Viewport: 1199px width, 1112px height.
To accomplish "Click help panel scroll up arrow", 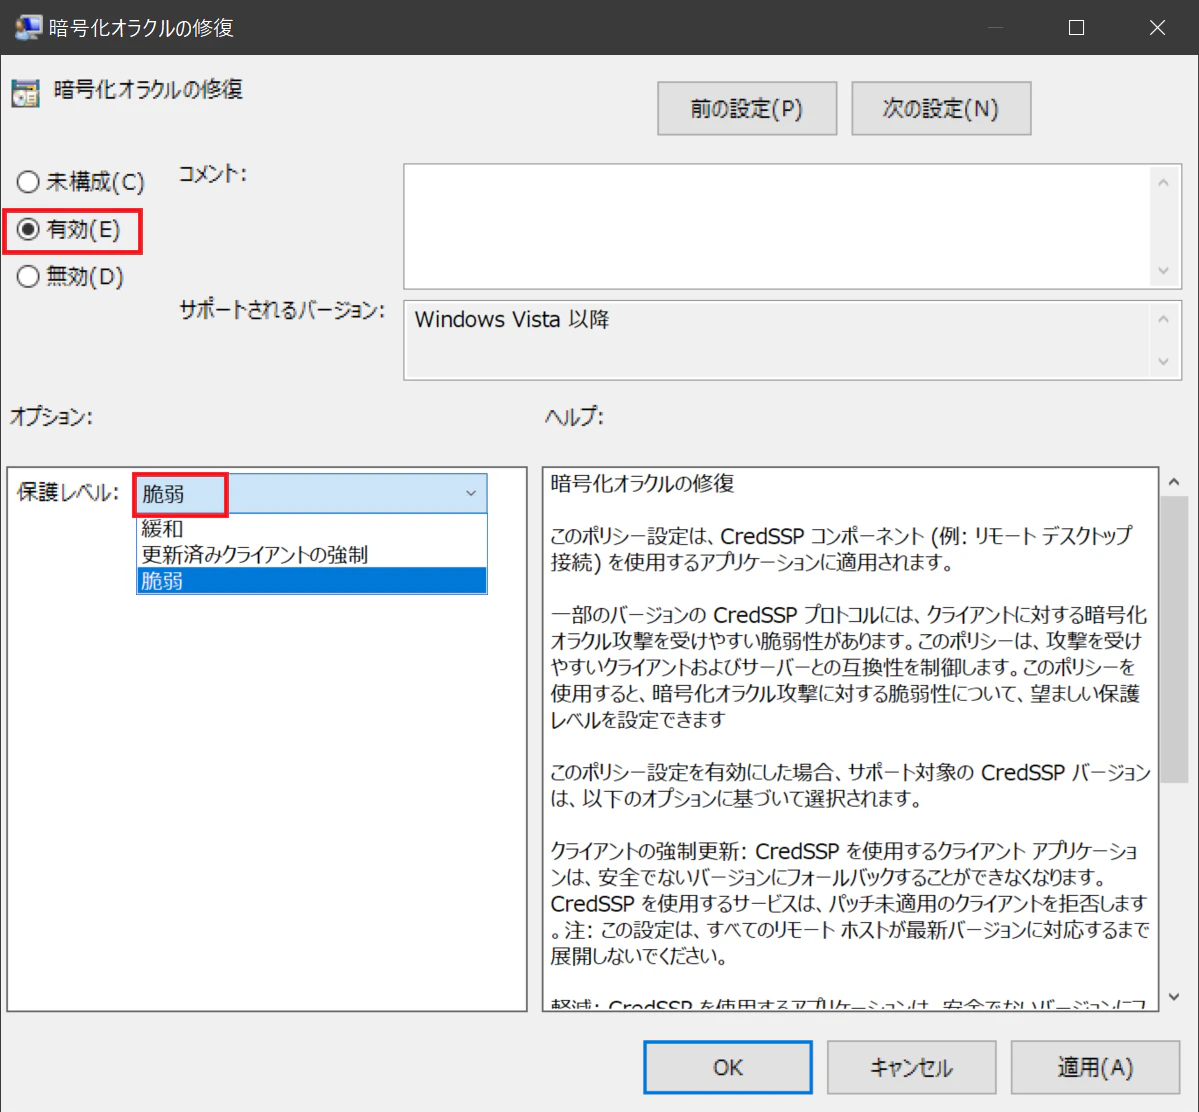I will pos(1174,482).
